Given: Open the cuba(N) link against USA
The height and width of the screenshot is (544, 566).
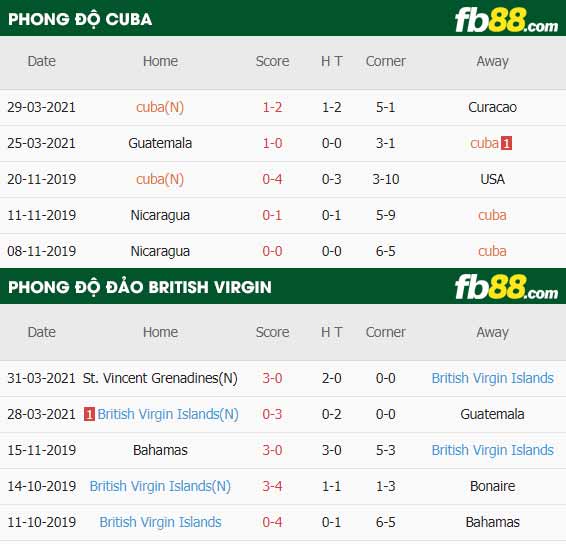Looking at the screenshot, I should [x=160, y=179].
